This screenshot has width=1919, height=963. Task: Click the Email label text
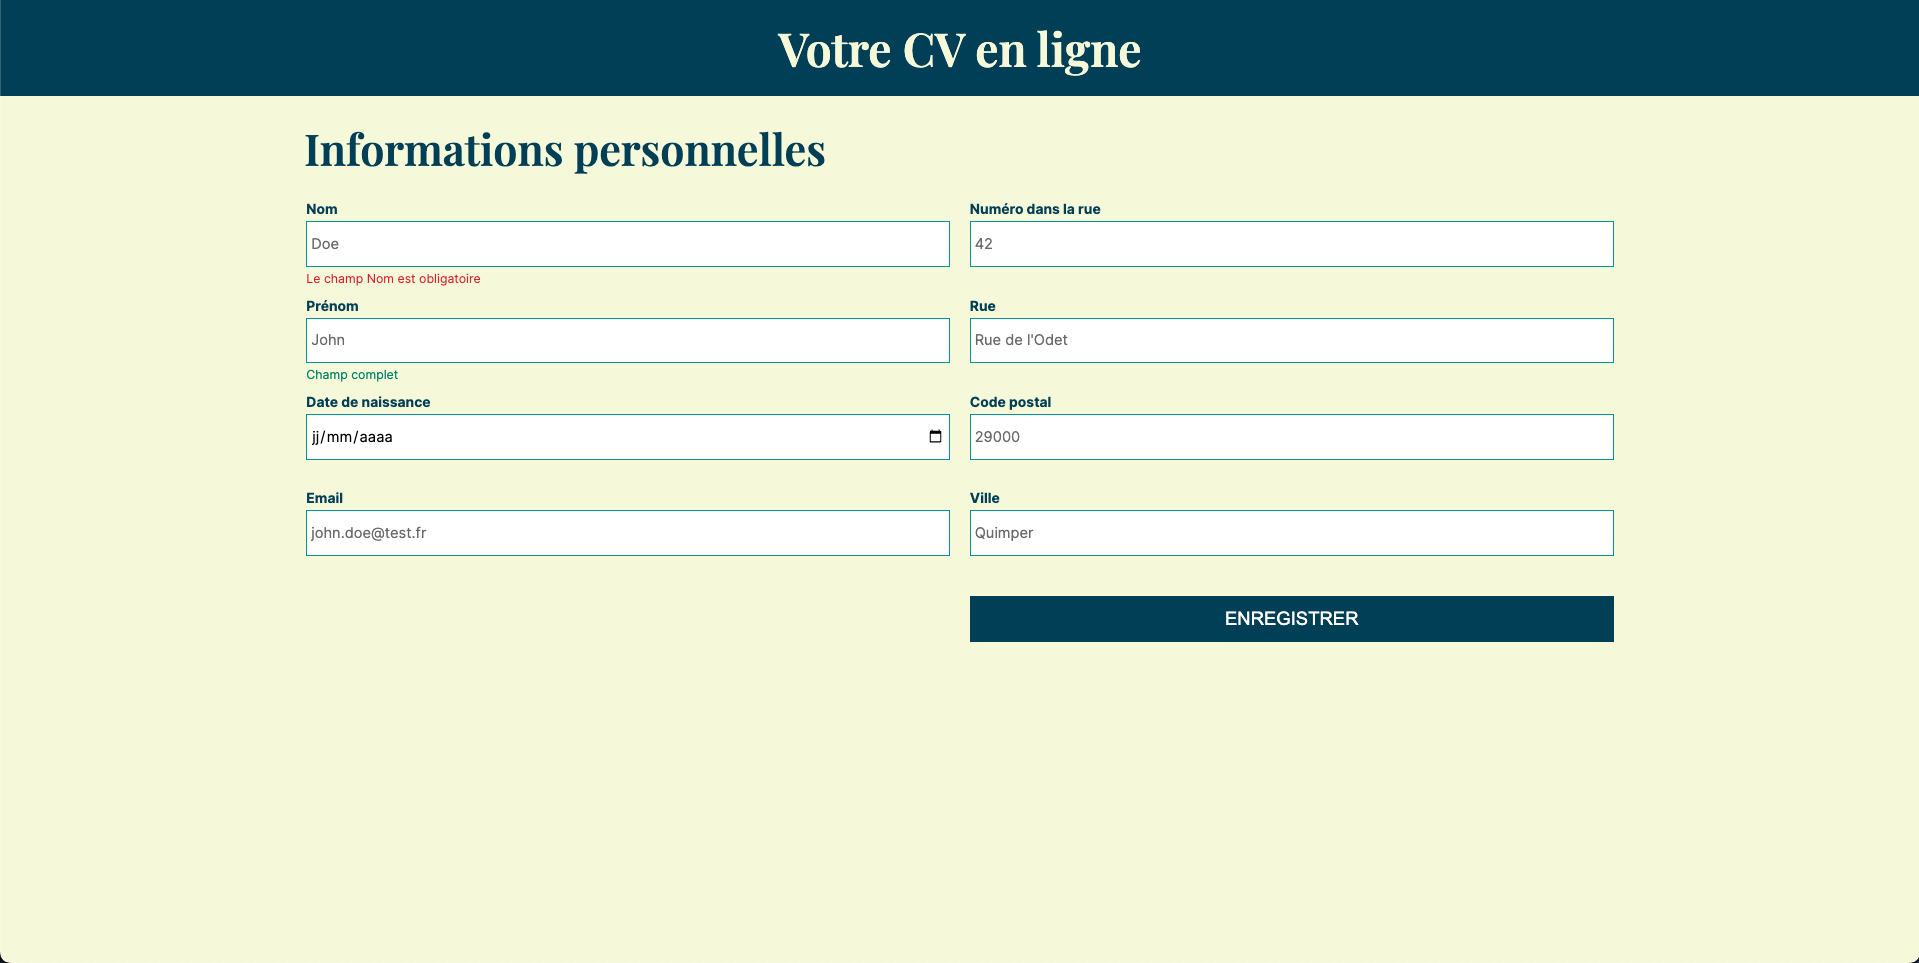324,498
